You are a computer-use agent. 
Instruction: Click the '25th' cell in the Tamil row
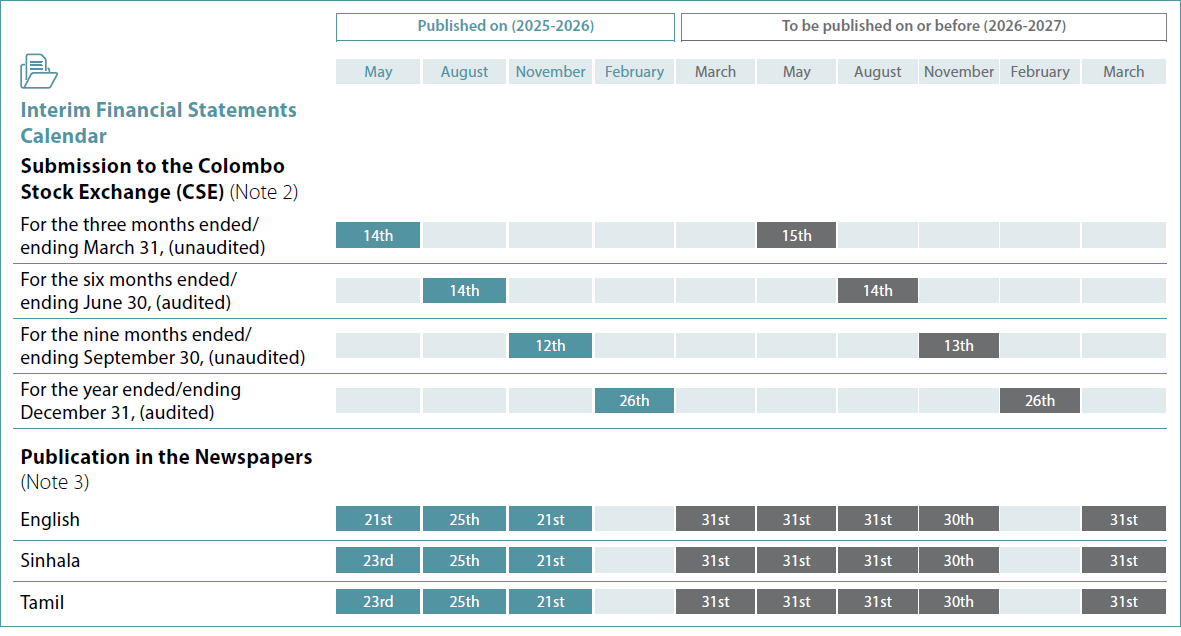tap(464, 601)
